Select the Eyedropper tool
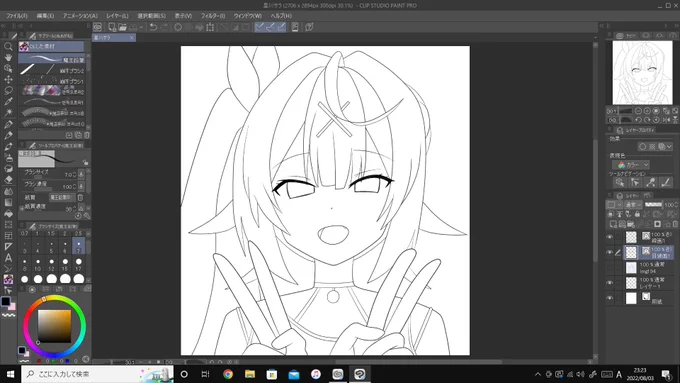Viewport: 680px width, 383px height. point(8,101)
